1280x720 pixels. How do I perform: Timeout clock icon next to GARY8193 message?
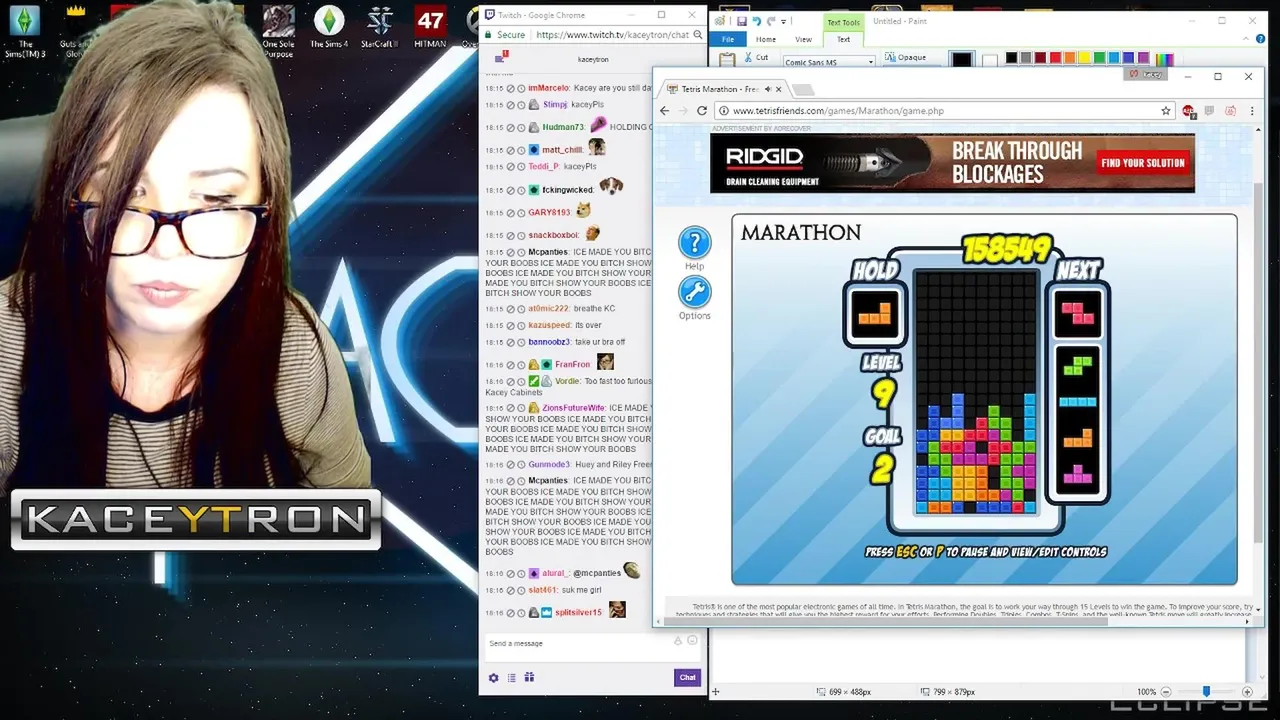[x=521, y=213]
